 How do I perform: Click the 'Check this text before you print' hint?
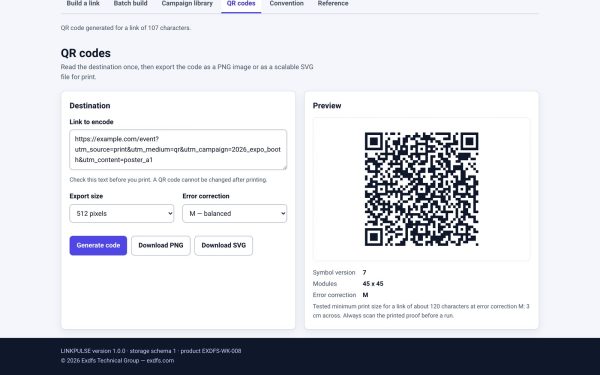(x=168, y=179)
